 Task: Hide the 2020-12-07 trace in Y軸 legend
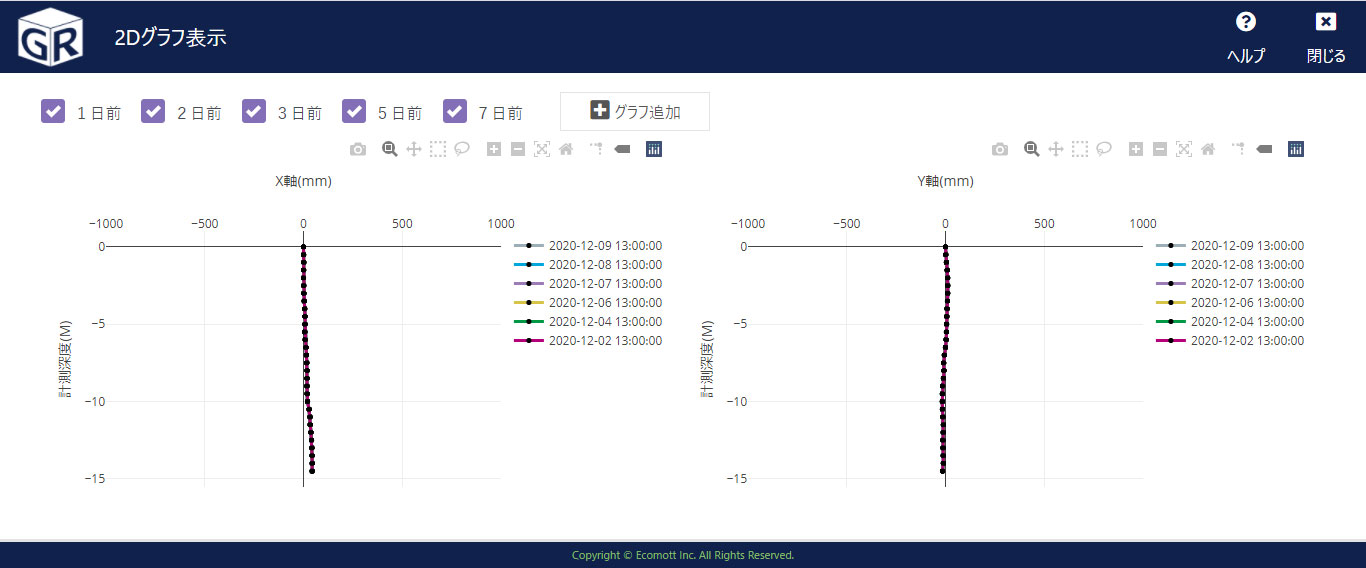click(1230, 284)
